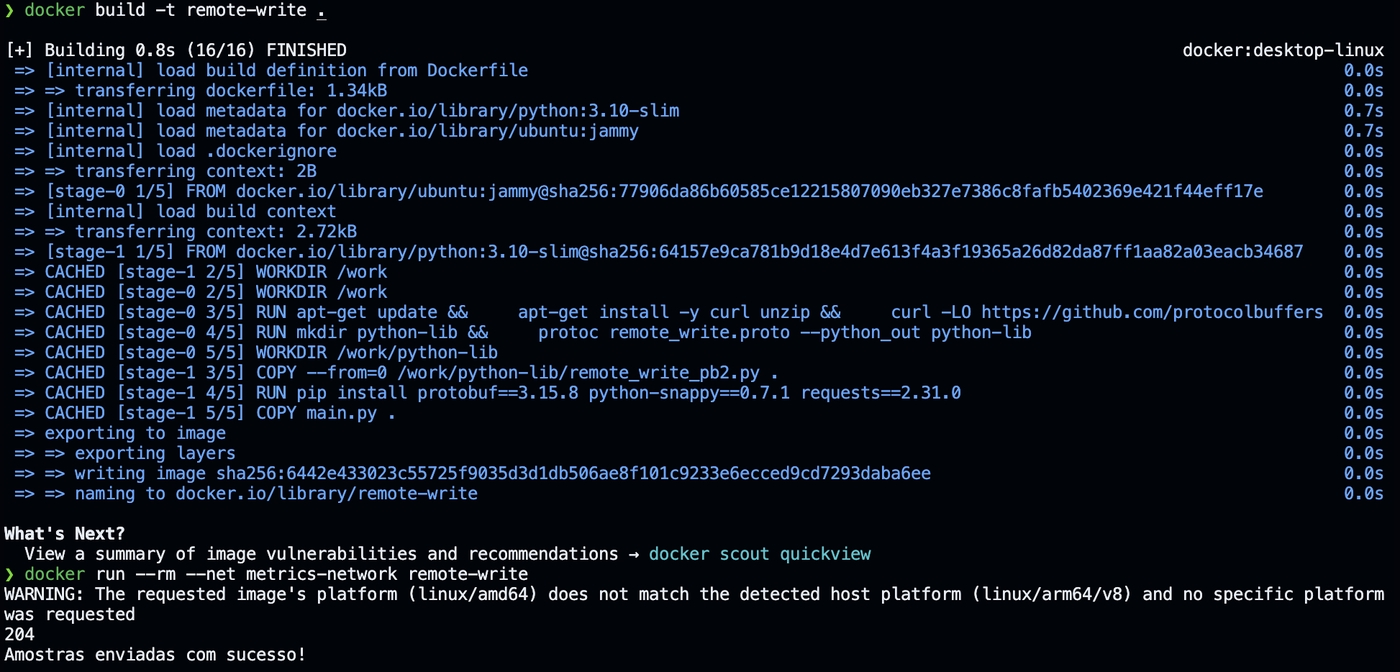Image resolution: width=1400 pixels, height=672 pixels.
Task: Click the "docker:desktop-linux" label
Action: [x=1283, y=50]
